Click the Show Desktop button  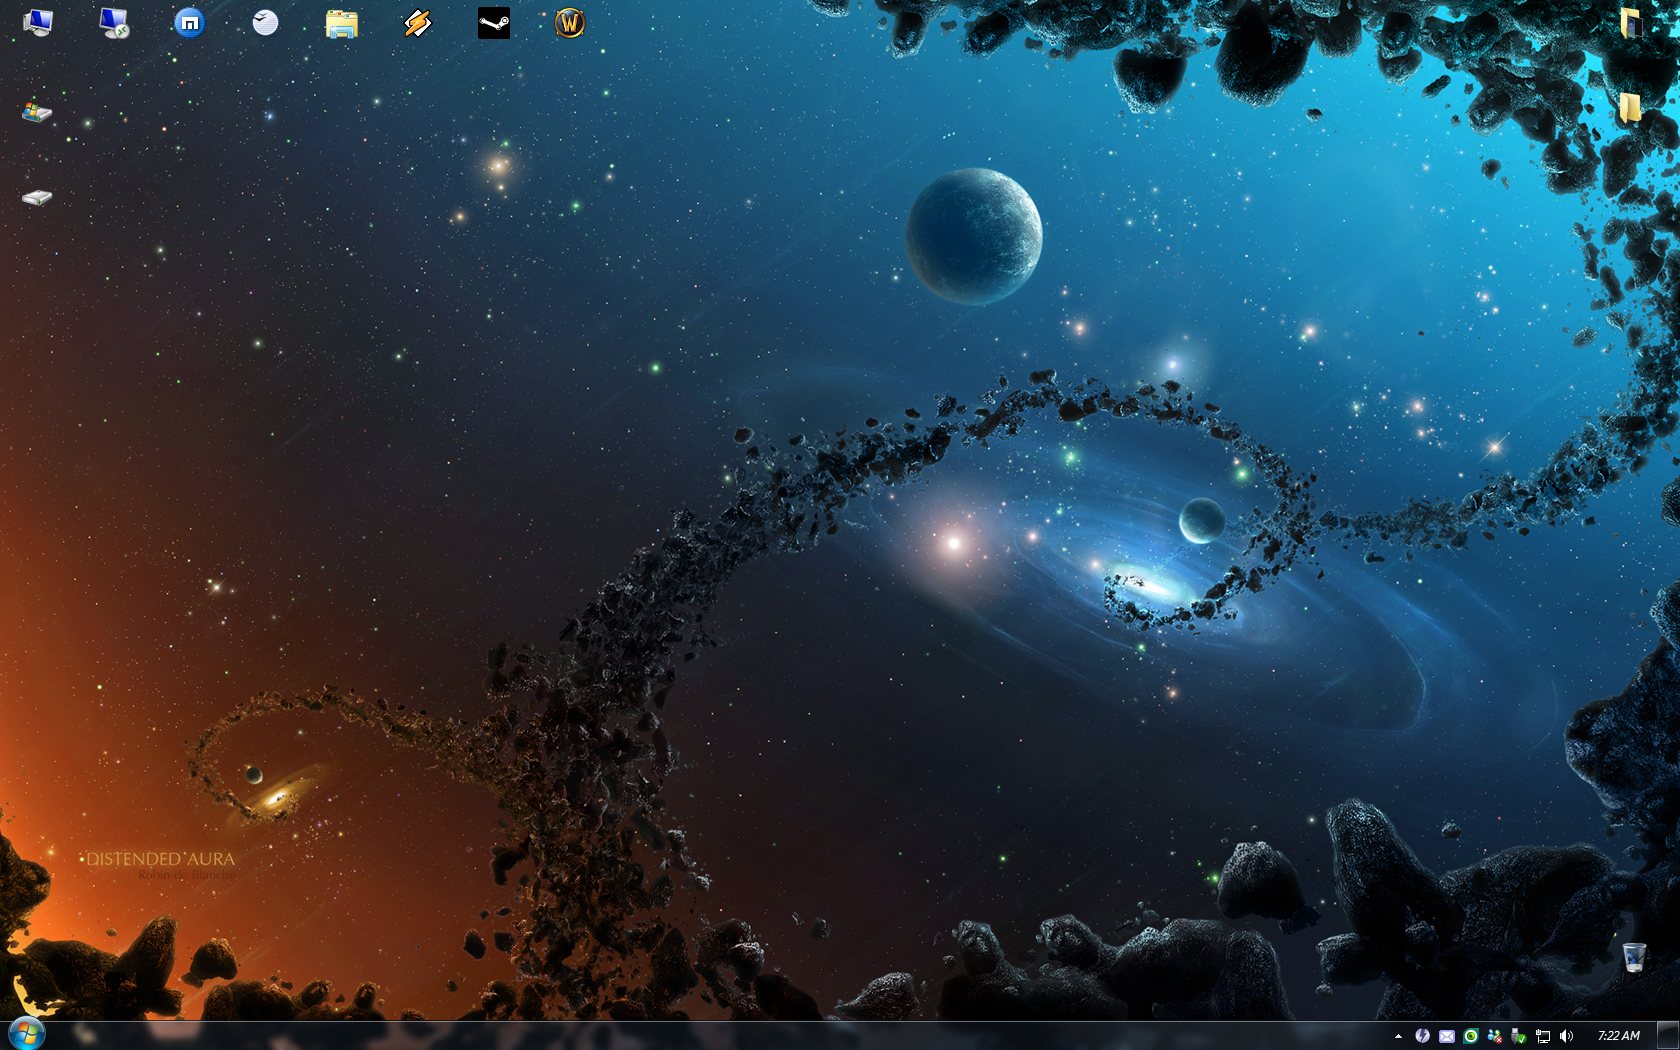1668,1036
